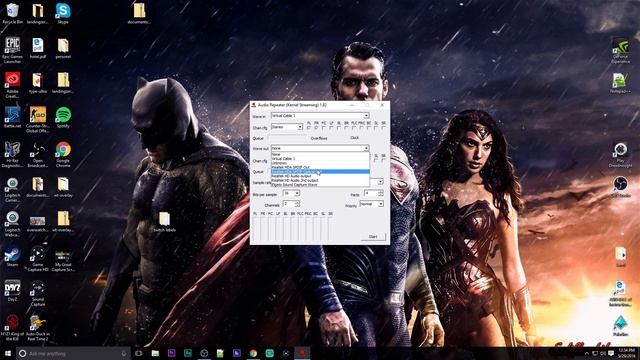
Task: Toggle FC checkbox in Wave in channel row
Action: (x=324, y=128)
